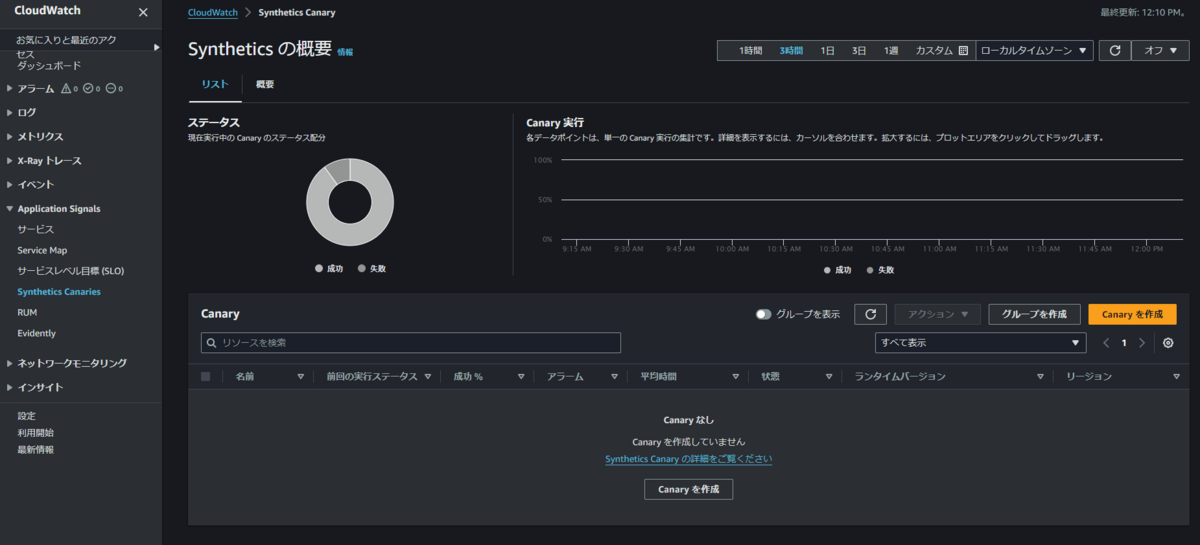This screenshot has height=545, width=1200.
Task: Sort by 平均時間 column
Action: pyautogui.click(x=735, y=377)
